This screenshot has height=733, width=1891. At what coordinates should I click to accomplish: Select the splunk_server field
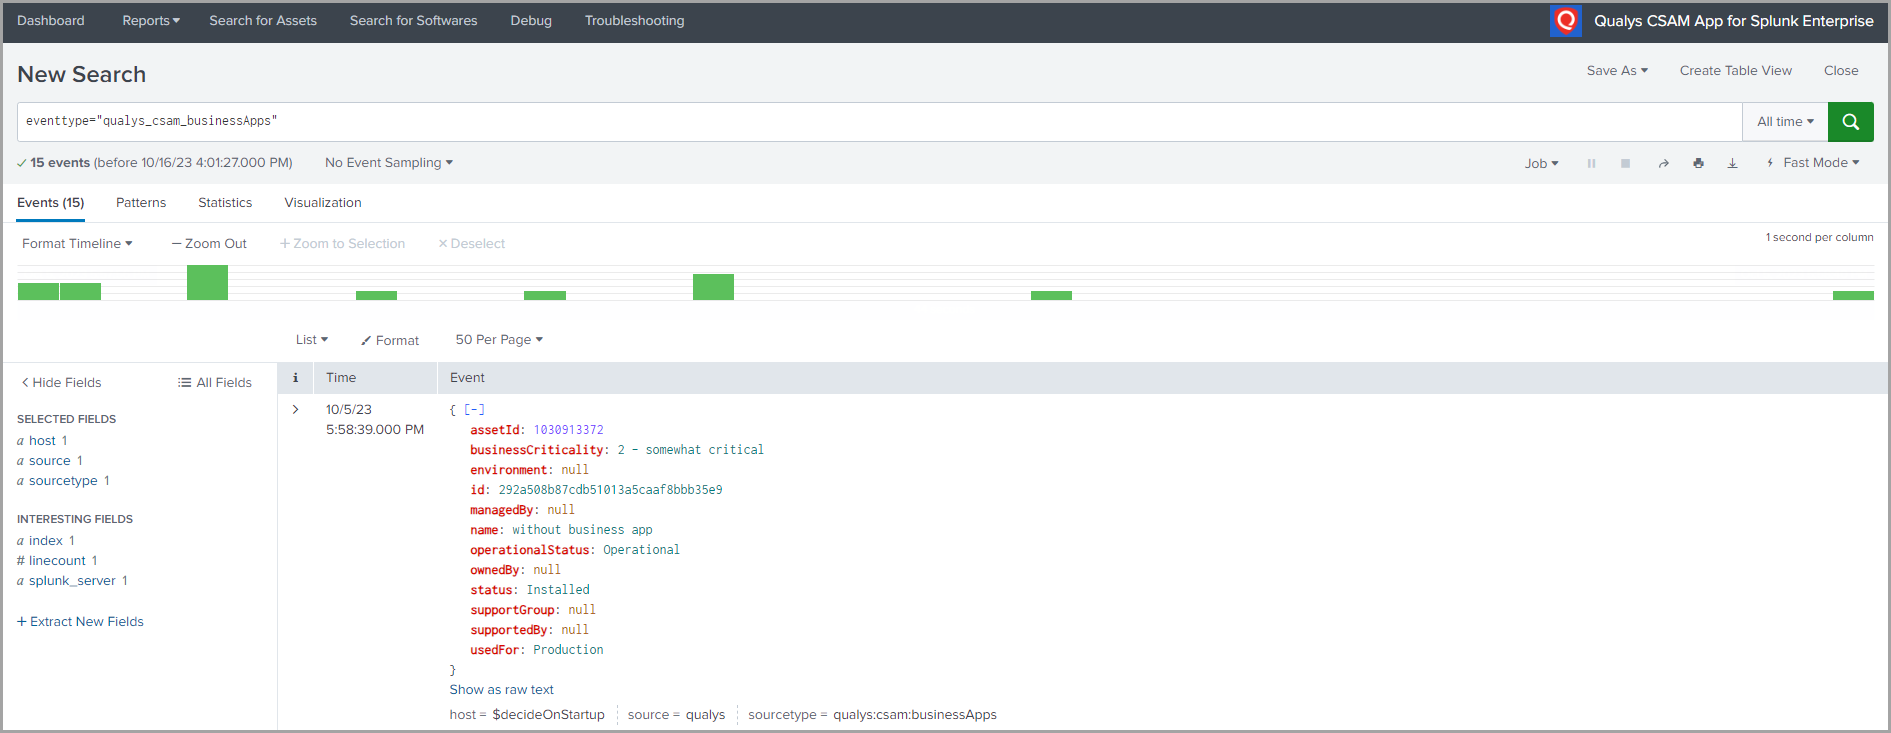(x=72, y=580)
